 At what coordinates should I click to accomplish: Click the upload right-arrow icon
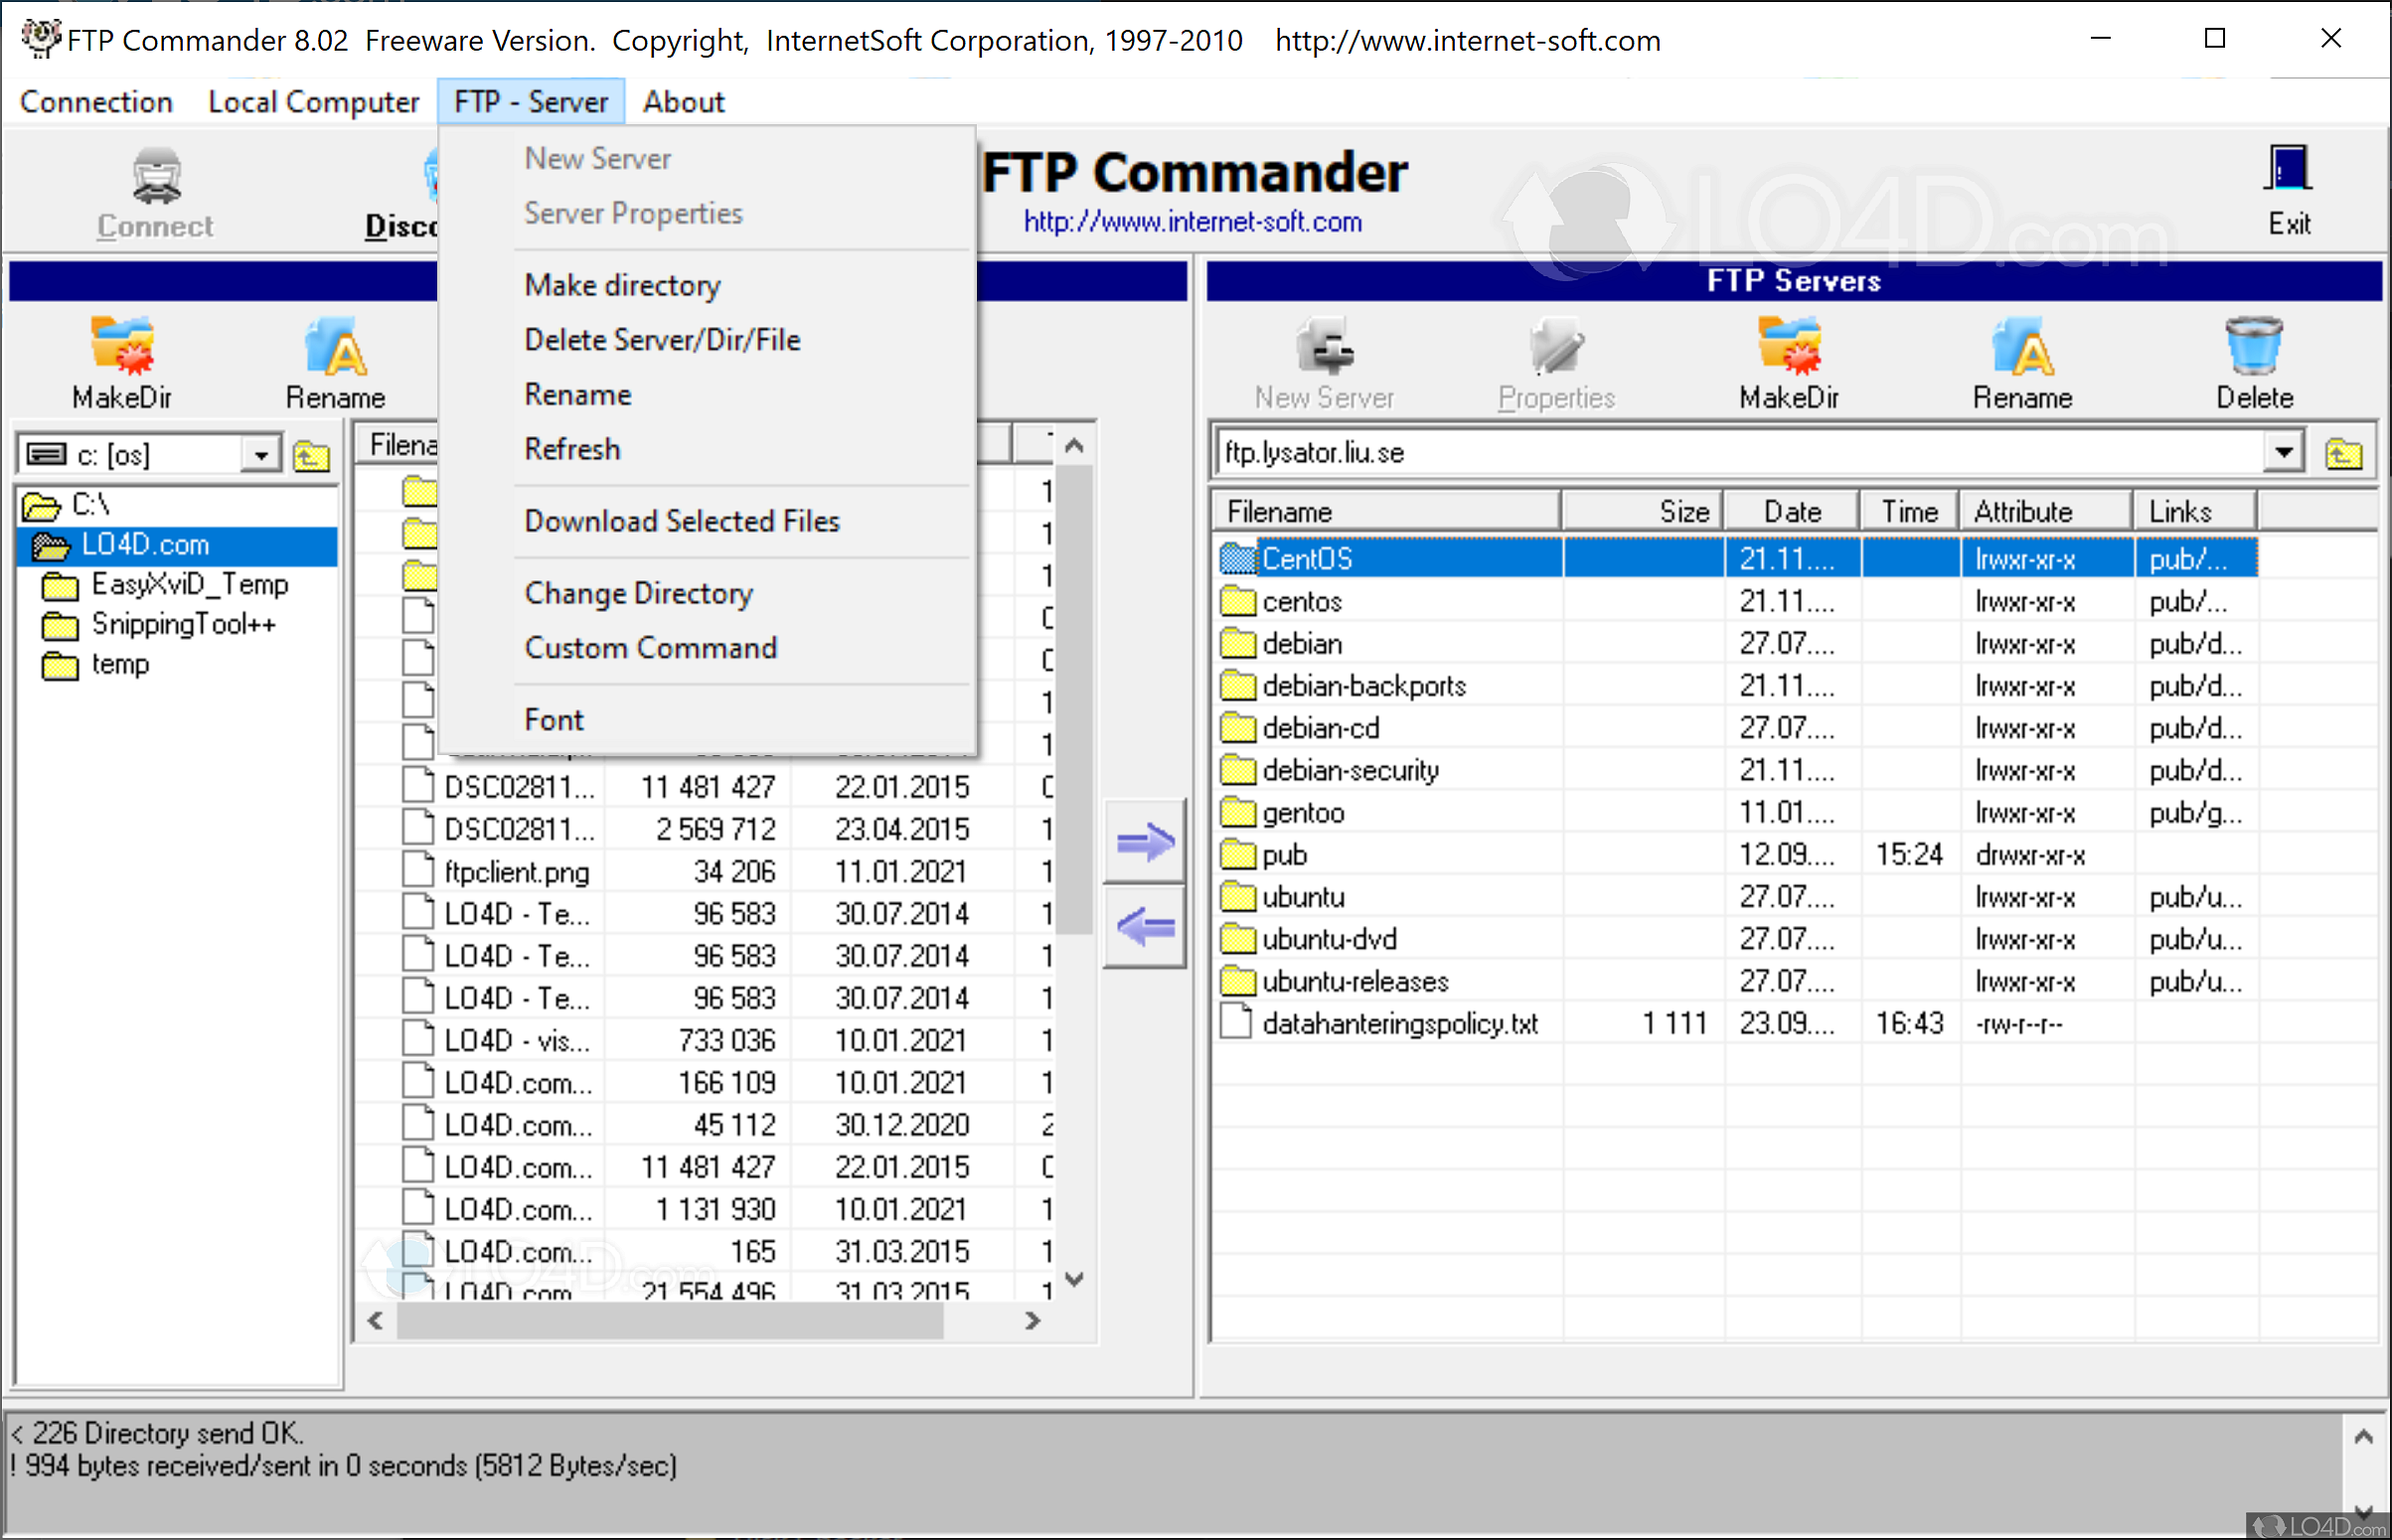(x=1144, y=840)
